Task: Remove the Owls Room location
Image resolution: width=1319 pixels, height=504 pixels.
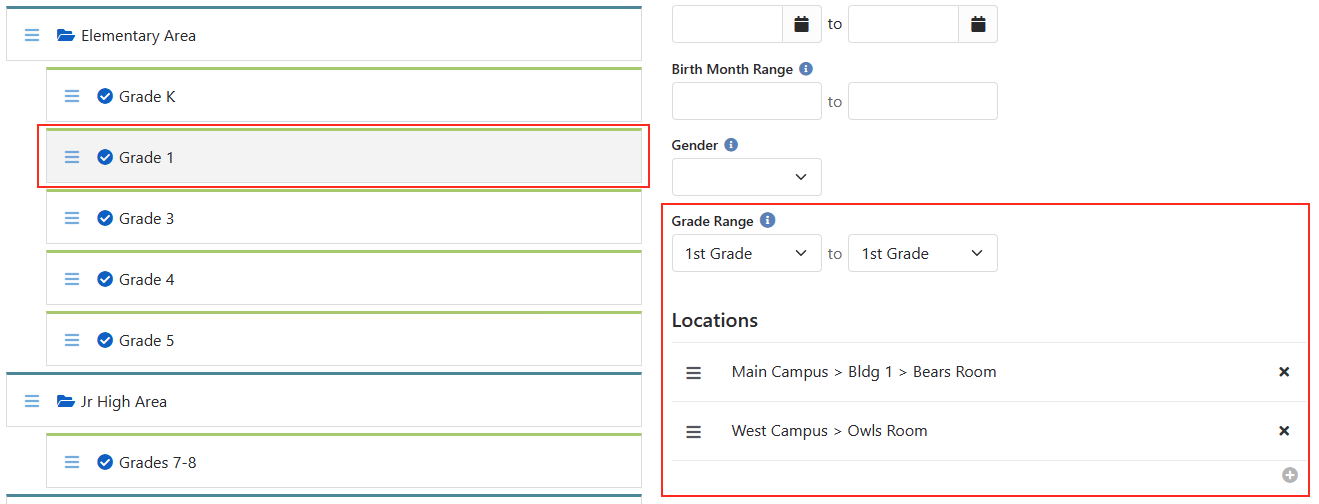Action: [1284, 431]
